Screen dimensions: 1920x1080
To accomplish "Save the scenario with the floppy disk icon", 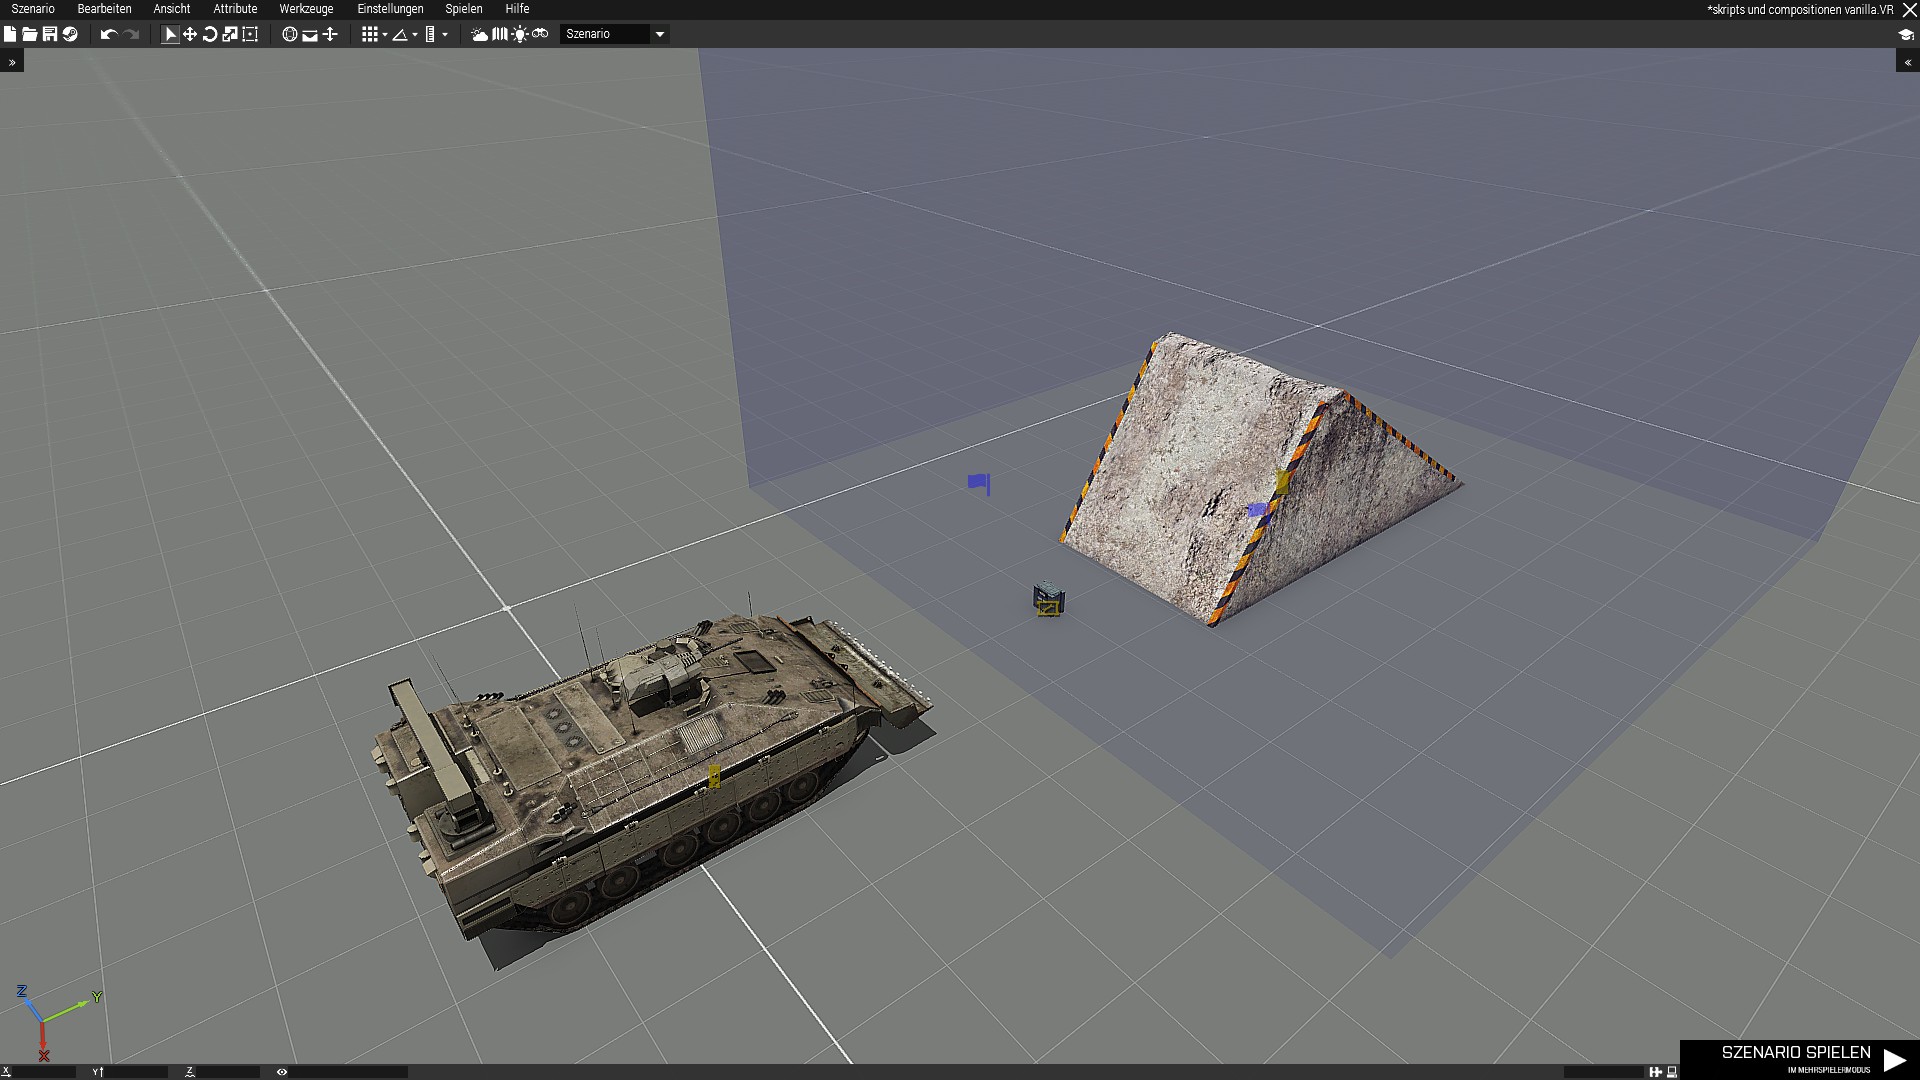I will [50, 34].
